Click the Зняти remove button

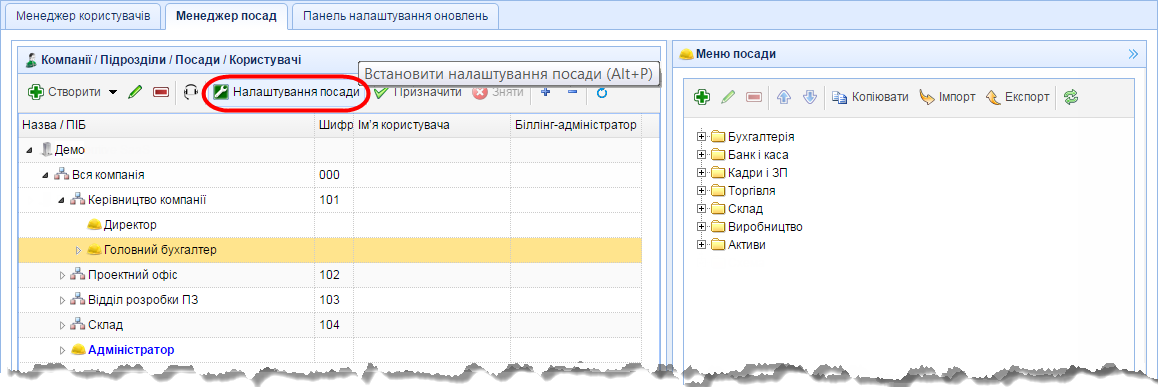coord(499,92)
